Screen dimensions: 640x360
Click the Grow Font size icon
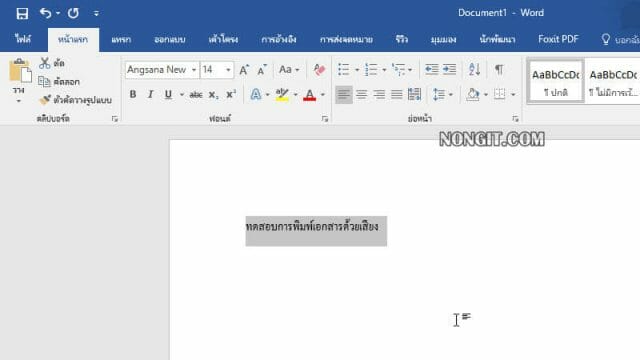pyautogui.click(x=244, y=70)
